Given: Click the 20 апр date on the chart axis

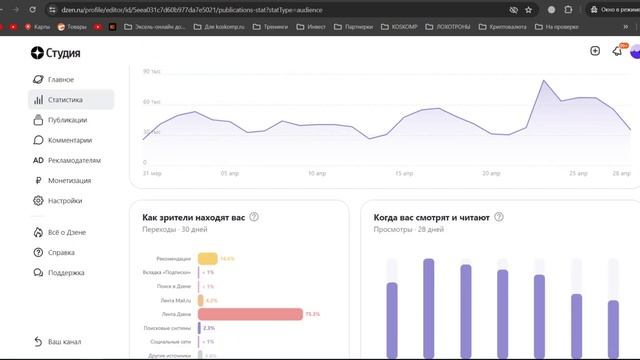Looking at the screenshot, I should tap(491, 173).
